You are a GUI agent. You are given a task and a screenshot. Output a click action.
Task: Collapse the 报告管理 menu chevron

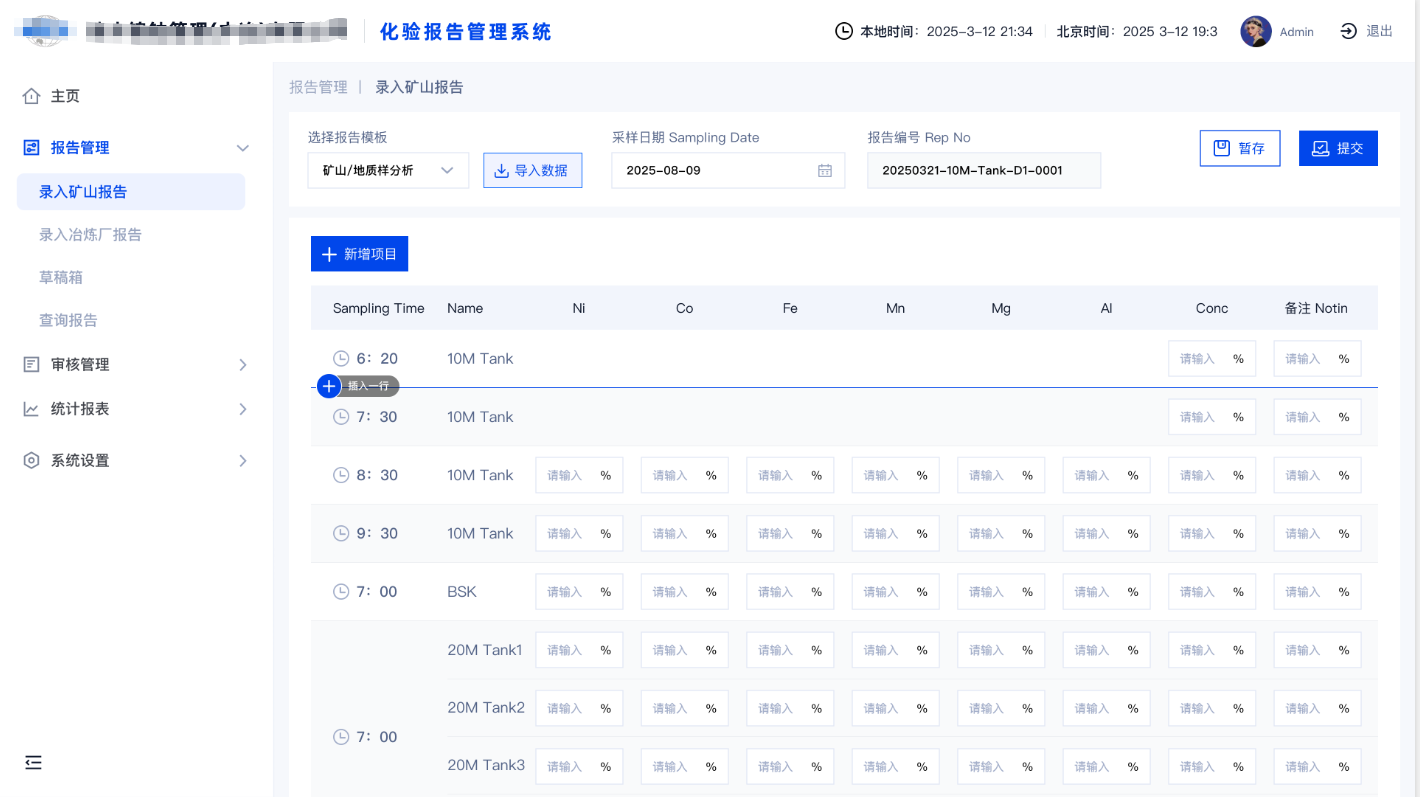(242, 148)
